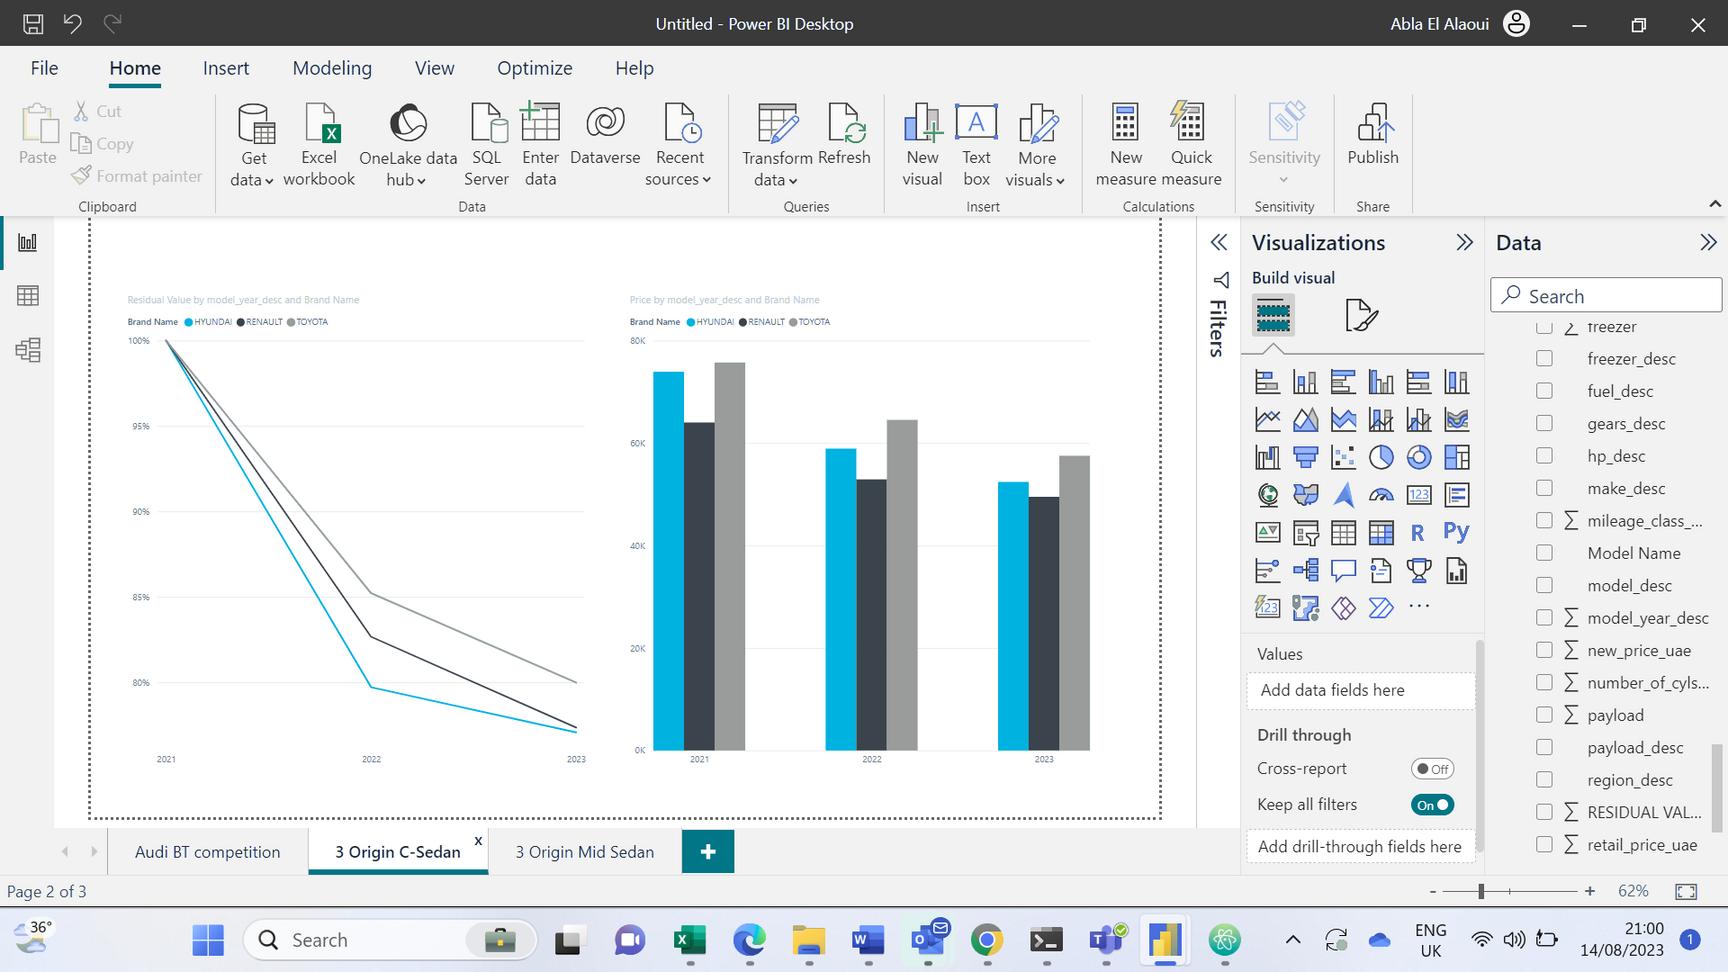The width and height of the screenshot is (1728, 972).
Task: Refresh the report data
Action: [844, 136]
